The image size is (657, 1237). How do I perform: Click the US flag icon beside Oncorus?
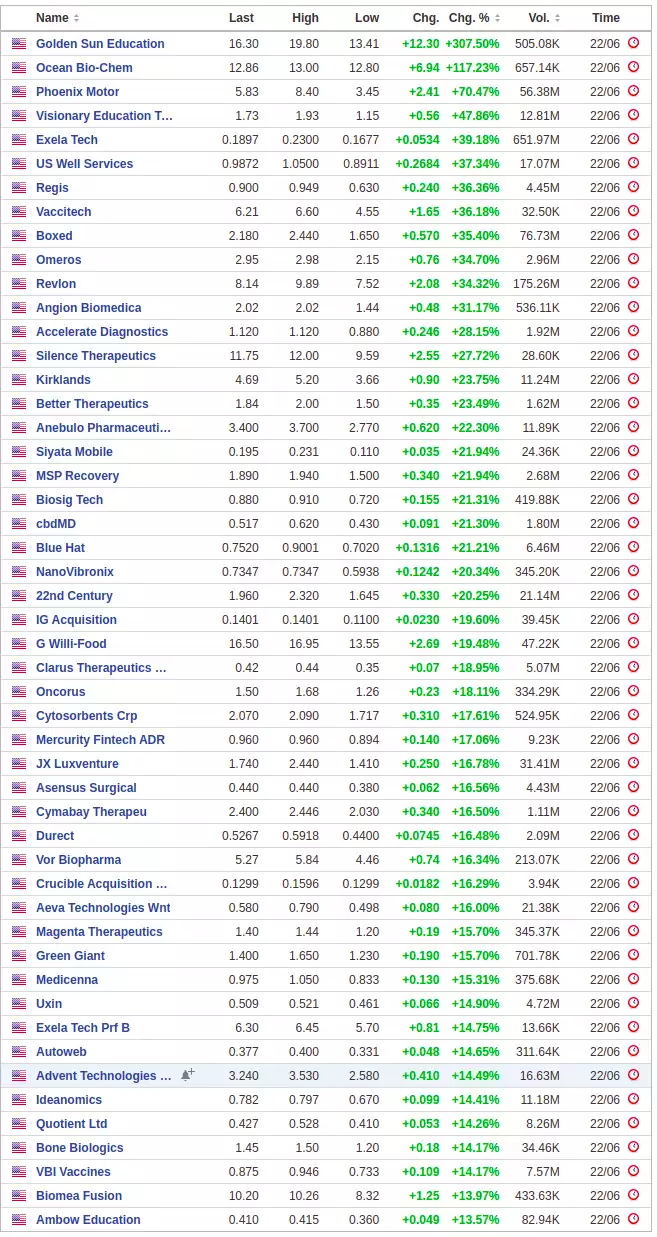point(19,692)
